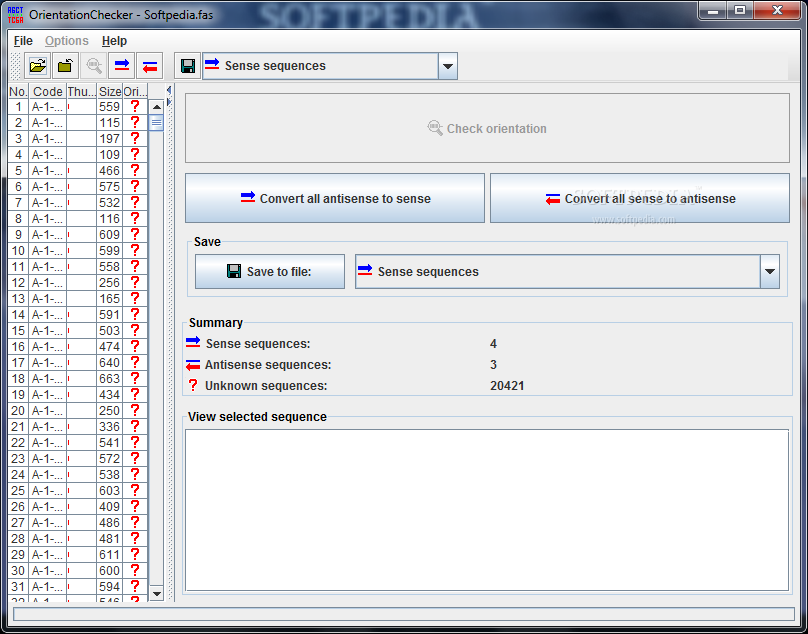Select size cell 609 in row 9
Image resolution: width=808 pixels, height=634 pixels.
110,235
